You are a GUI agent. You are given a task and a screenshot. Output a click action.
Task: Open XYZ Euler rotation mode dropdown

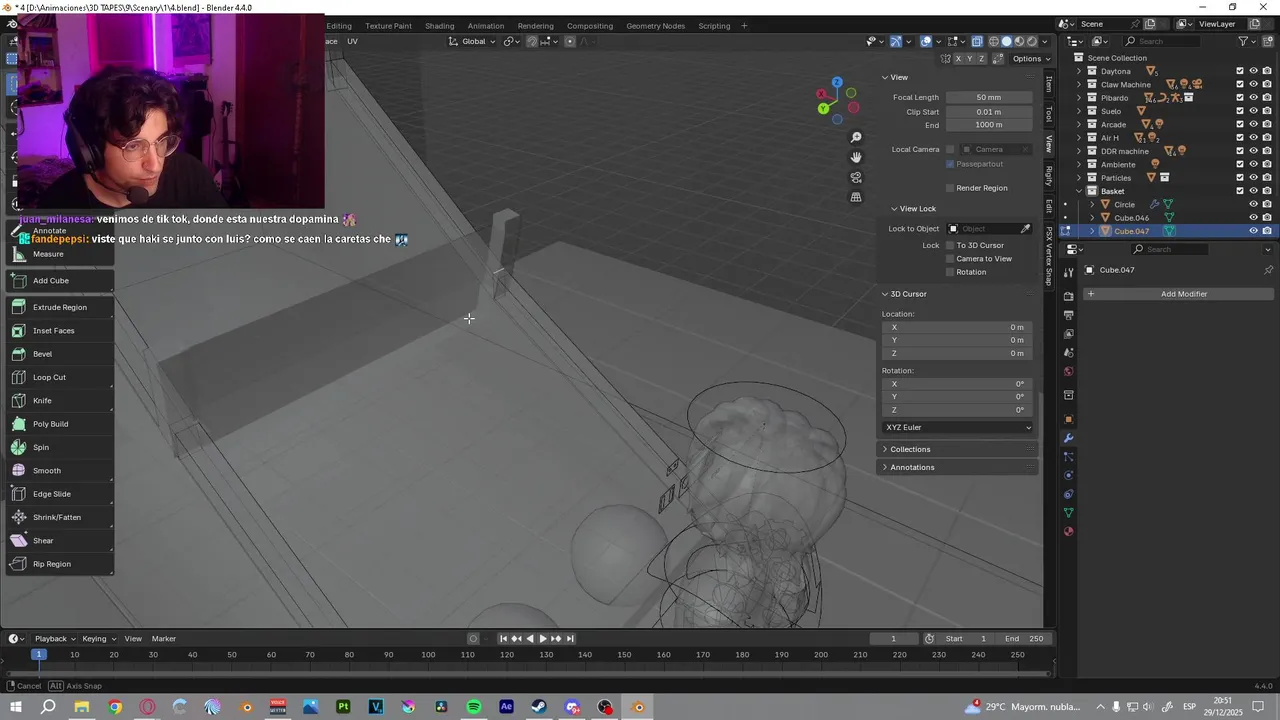(x=958, y=427)
